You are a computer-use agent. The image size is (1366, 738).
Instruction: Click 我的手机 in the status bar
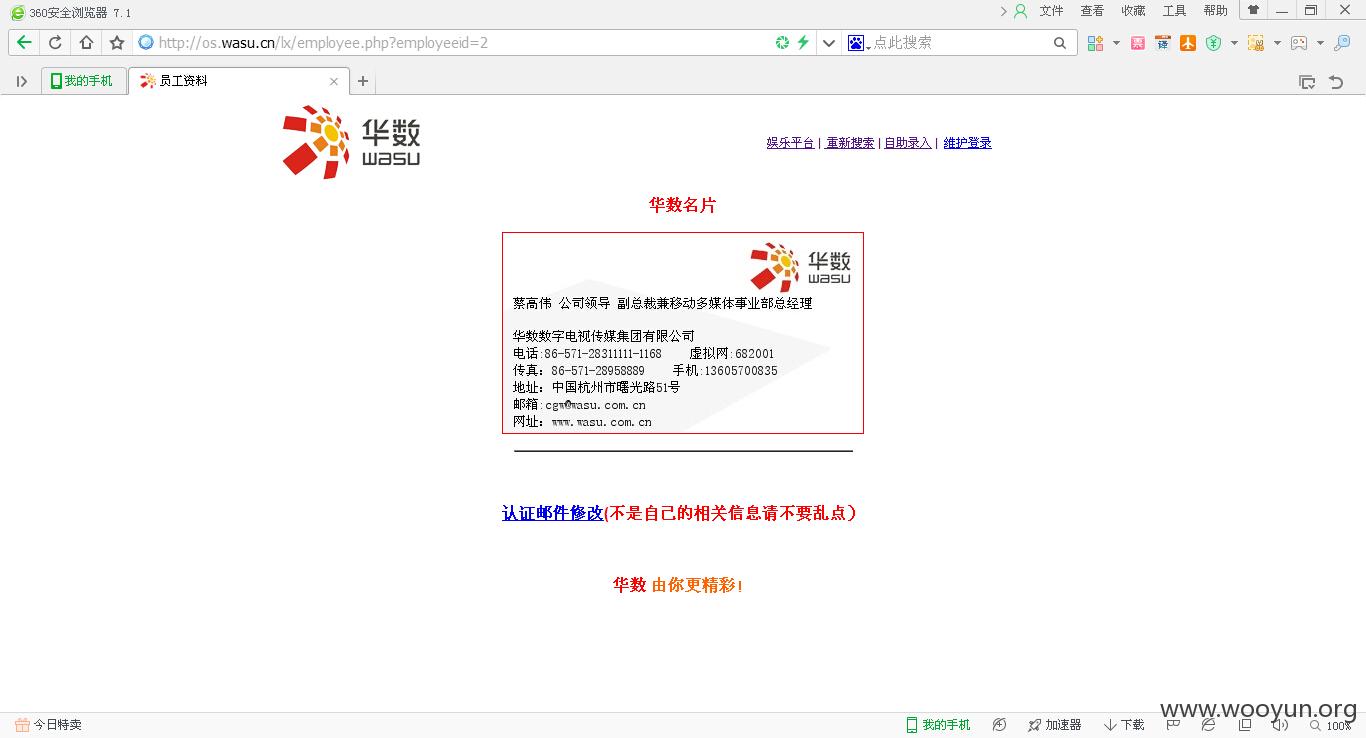pyautogui.click(x=938, y=725)
